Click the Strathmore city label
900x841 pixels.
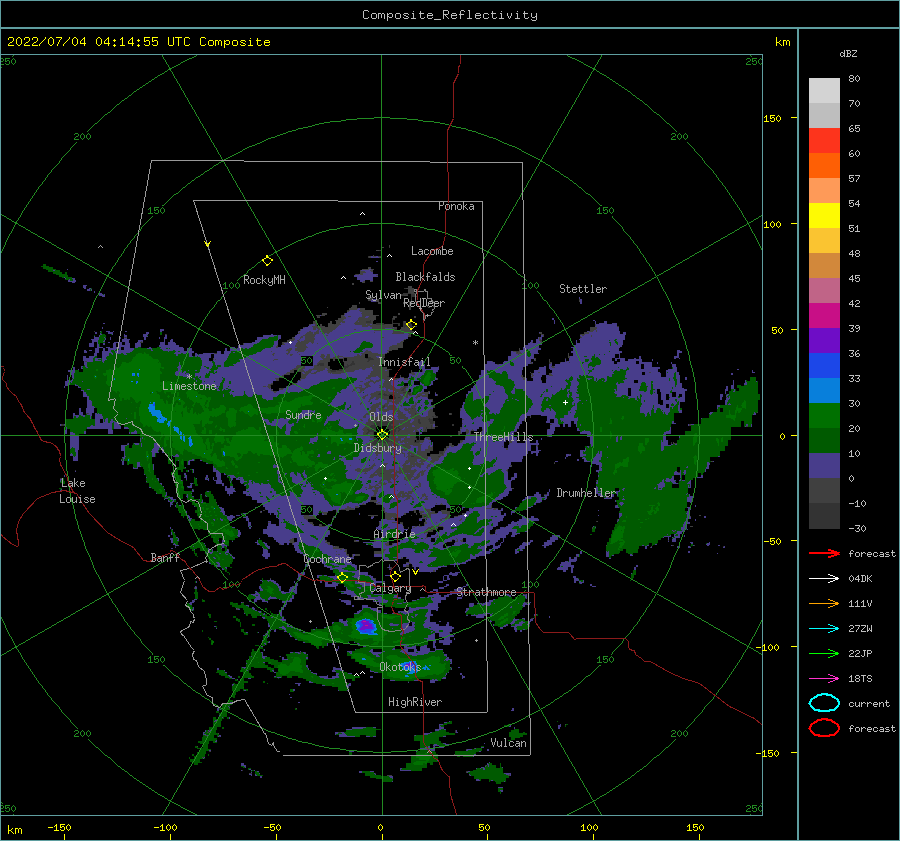(x=486, y=592)
